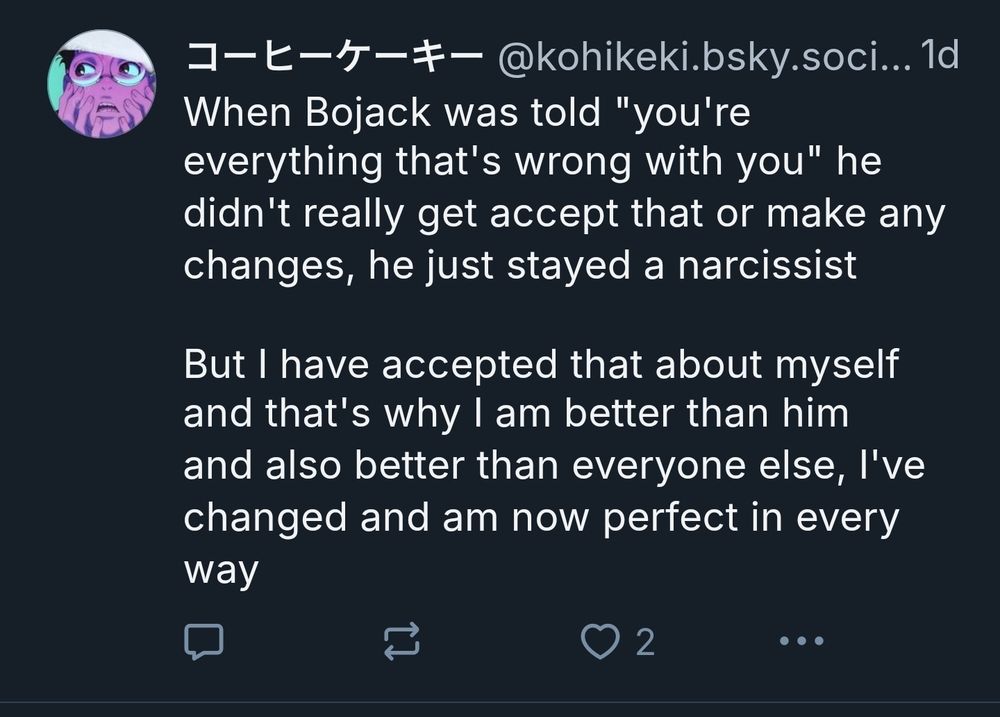Like the post with the heart icon
The height and width of the screenshot is (717, 1000).
[600, 641]
